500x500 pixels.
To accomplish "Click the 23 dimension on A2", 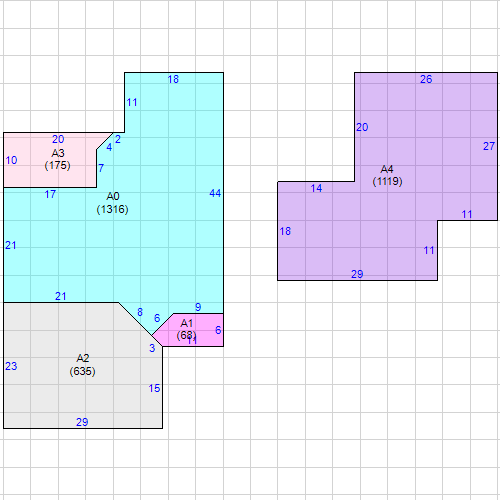I will (11, 366).
